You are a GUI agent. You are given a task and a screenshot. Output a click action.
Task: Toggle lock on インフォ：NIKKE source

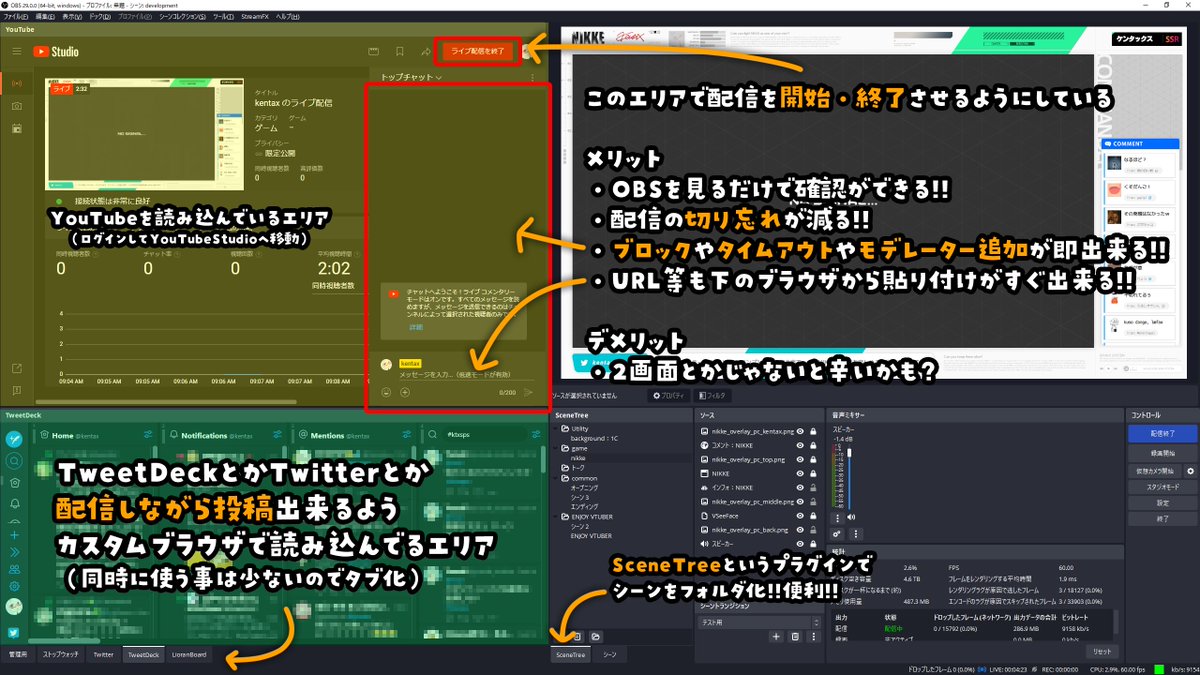point(813,486)
